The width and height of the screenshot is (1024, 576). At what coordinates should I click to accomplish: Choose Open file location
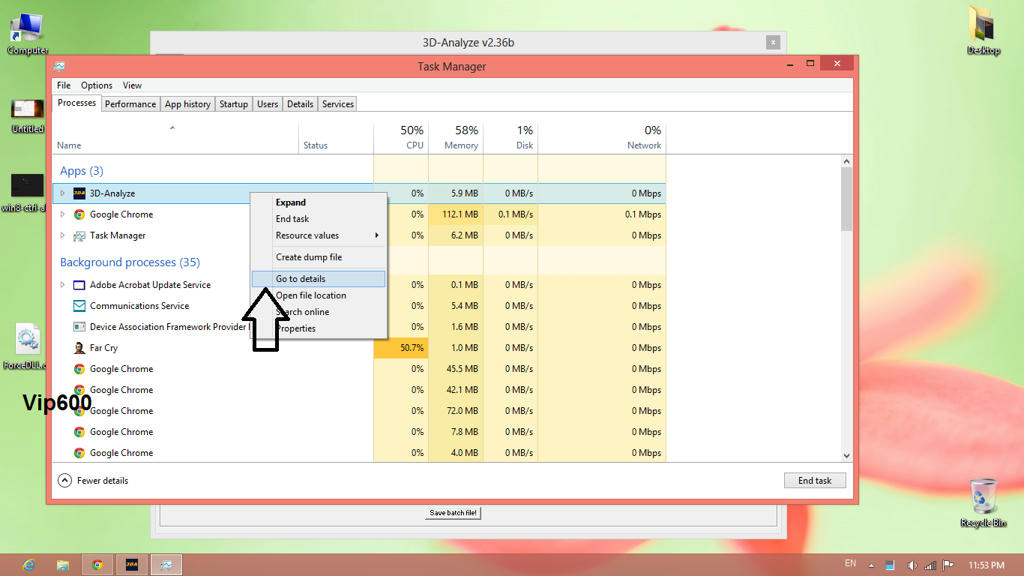[x=319, y=295]
